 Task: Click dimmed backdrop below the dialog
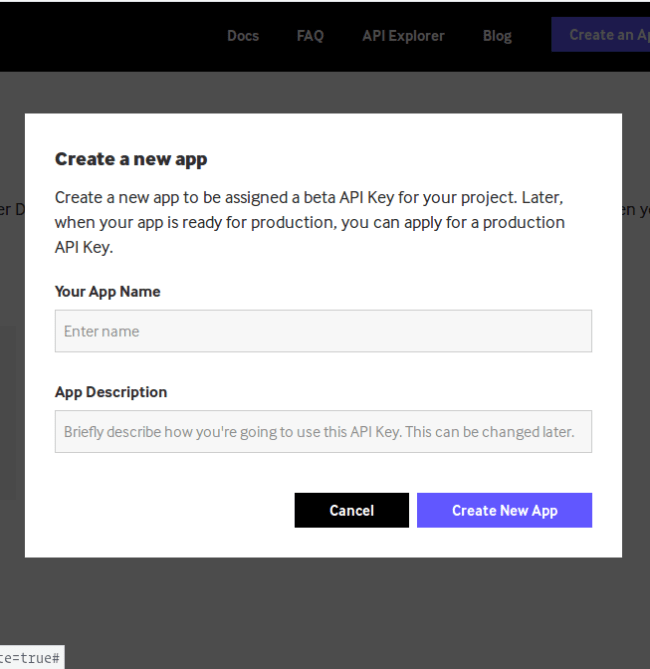pos(323,610)
